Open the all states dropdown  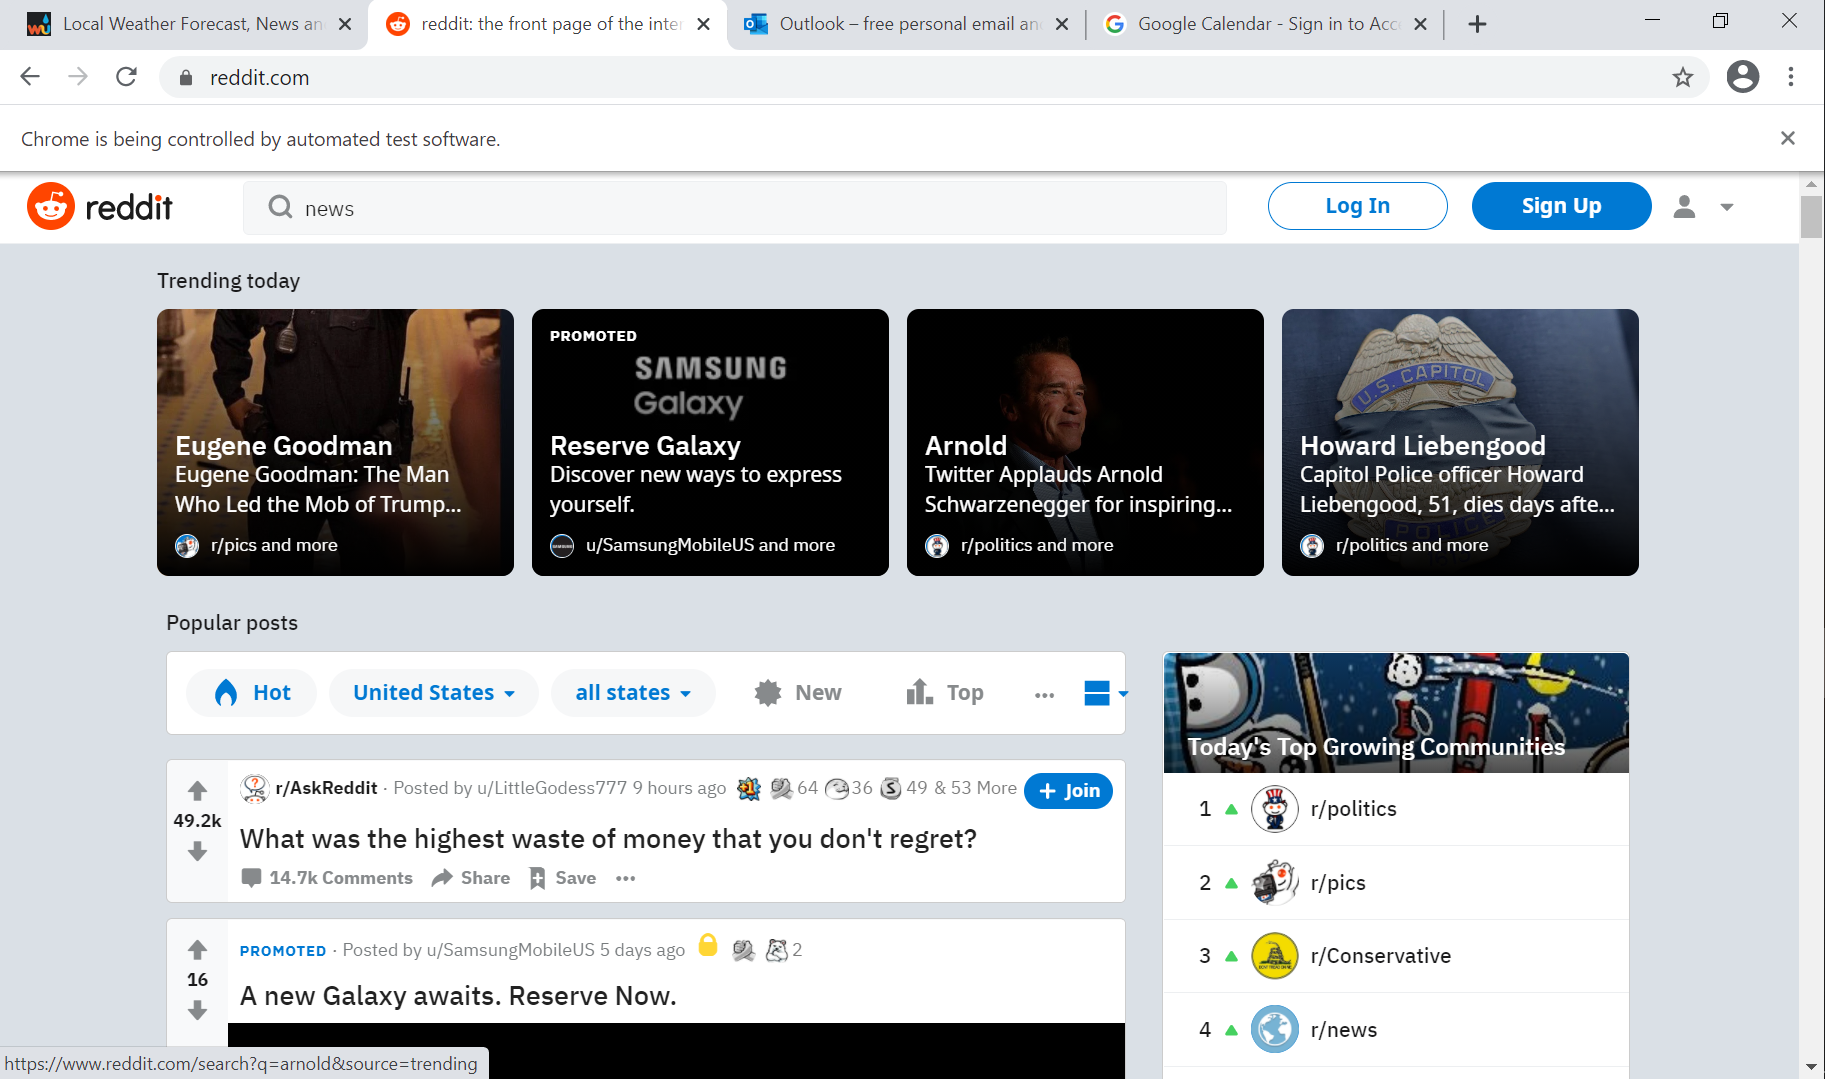633,693
